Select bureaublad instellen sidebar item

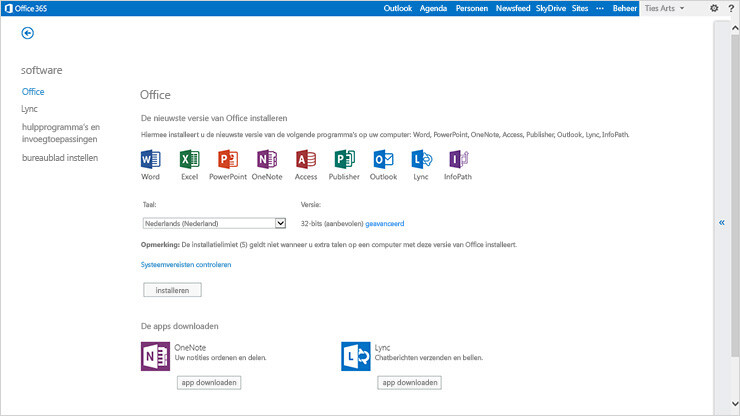click(60, 158)
